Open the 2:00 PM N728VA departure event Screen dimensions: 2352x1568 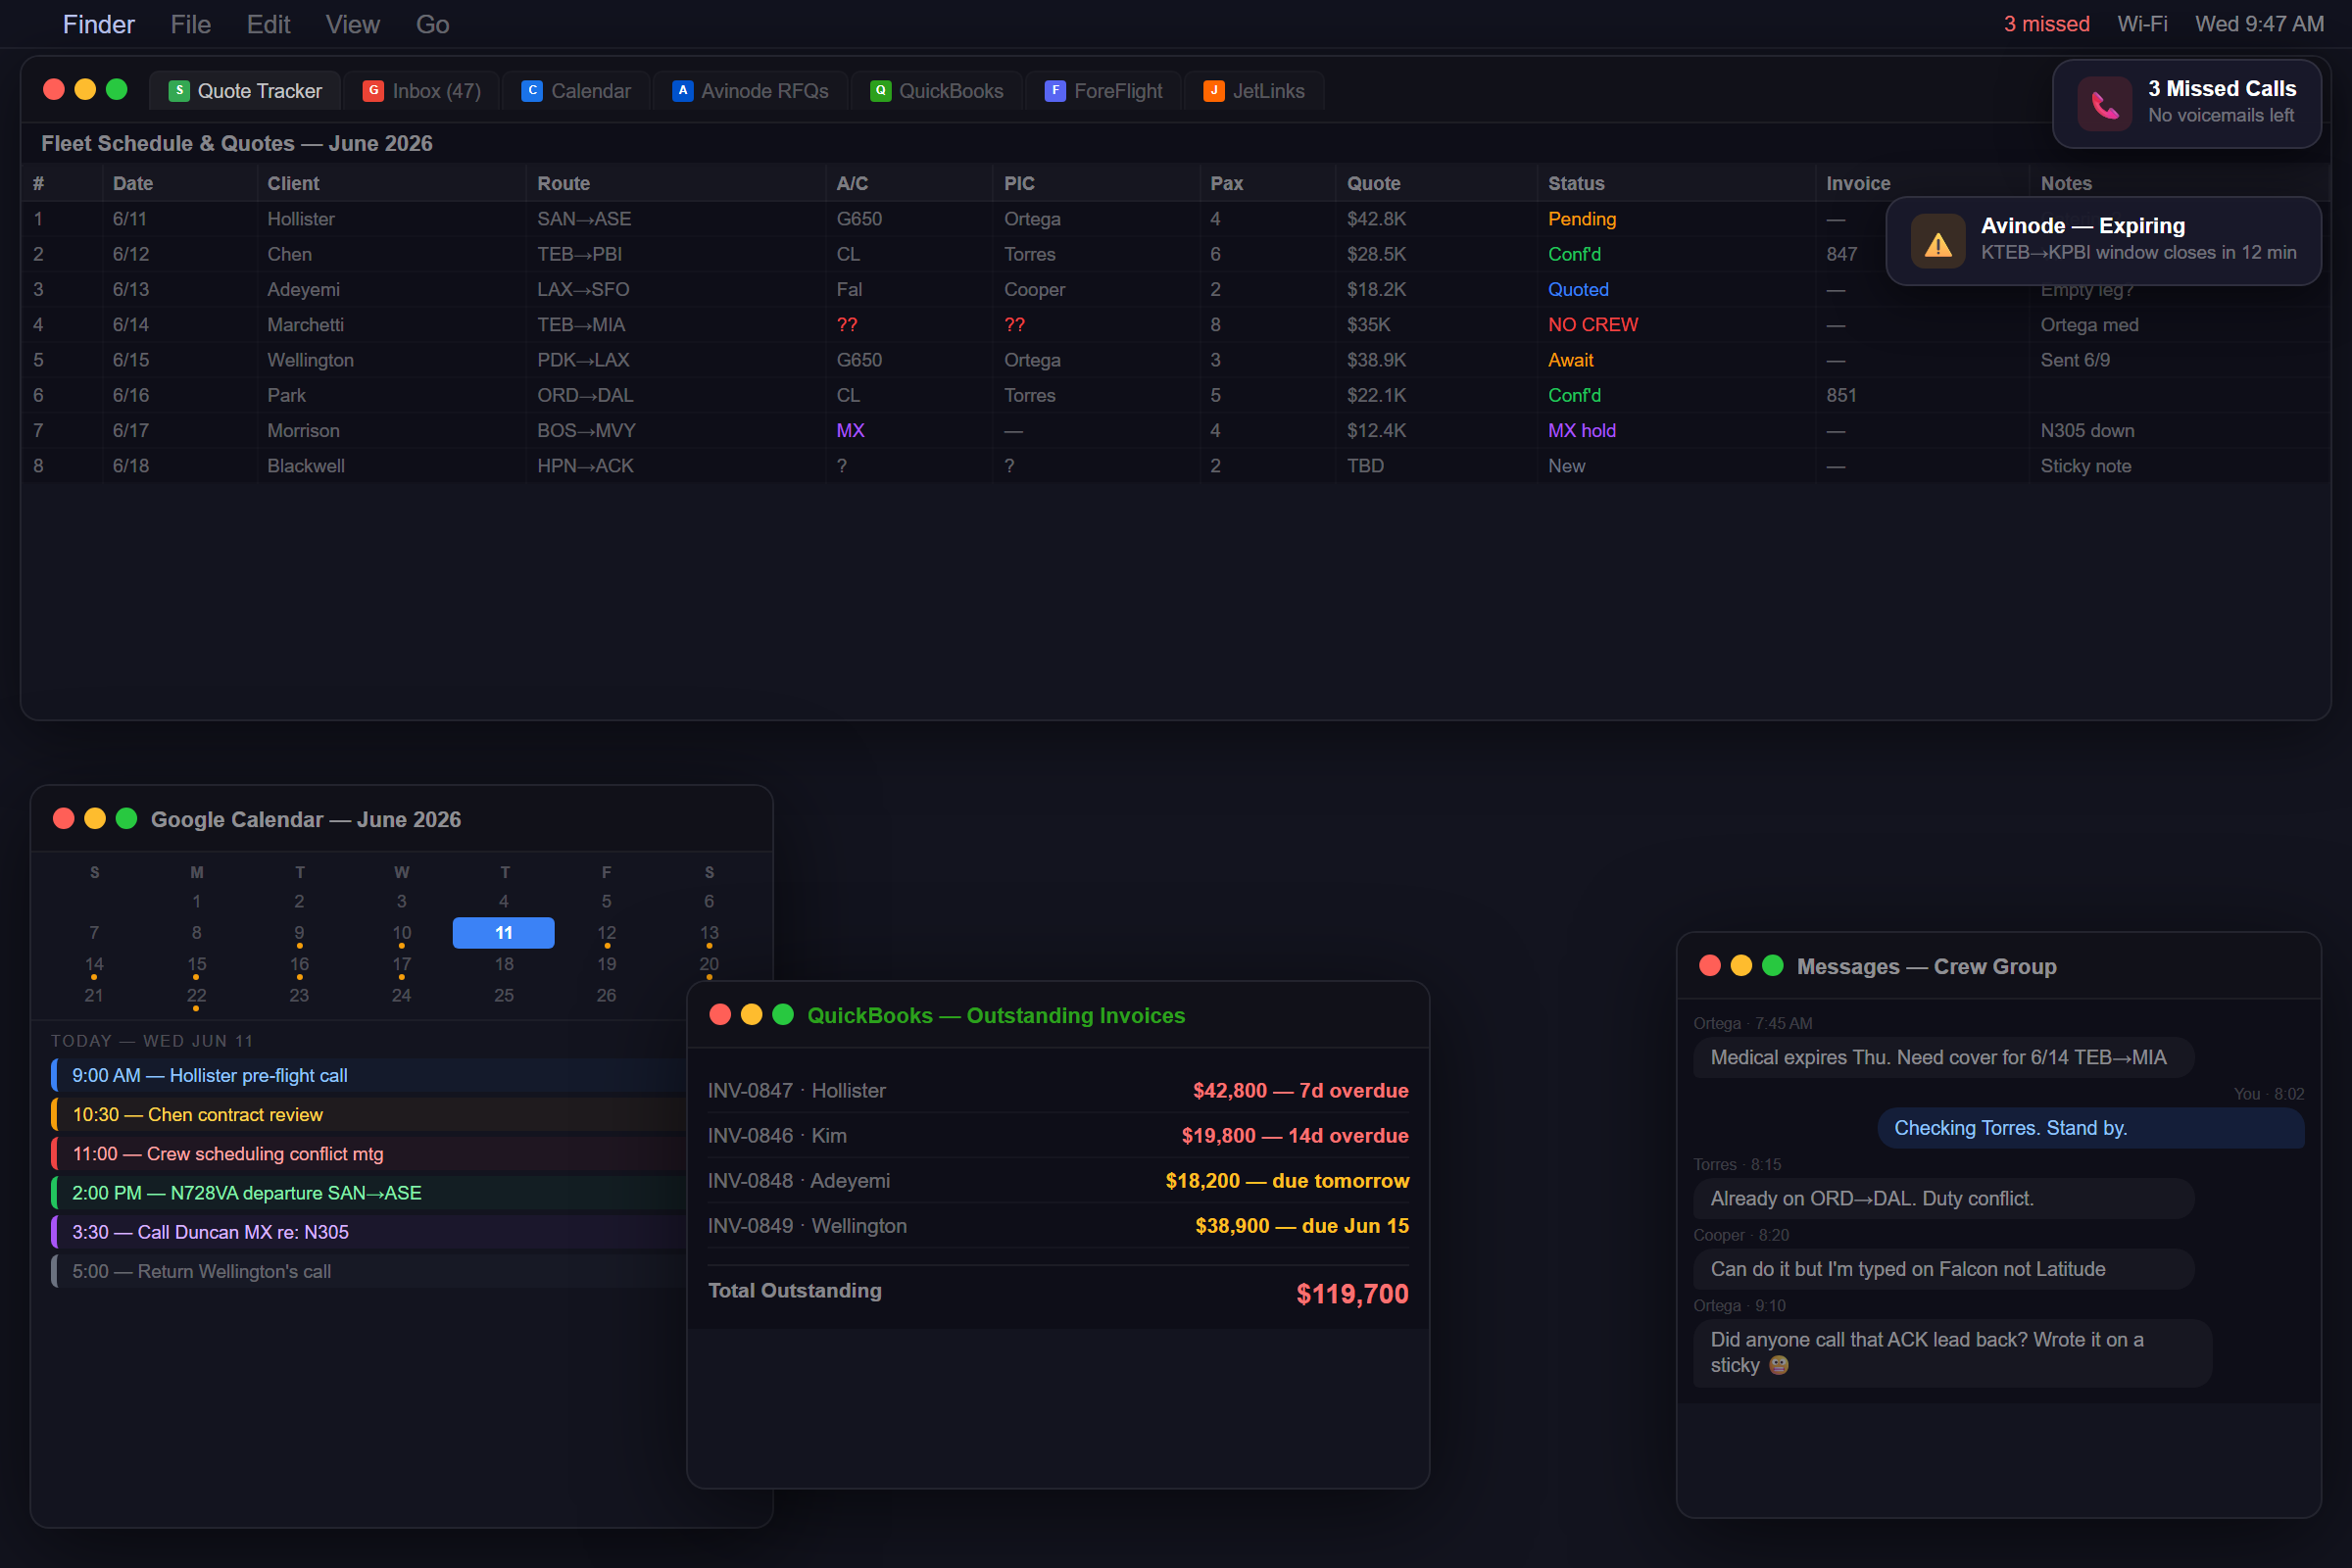click(x=369, y=1193)
